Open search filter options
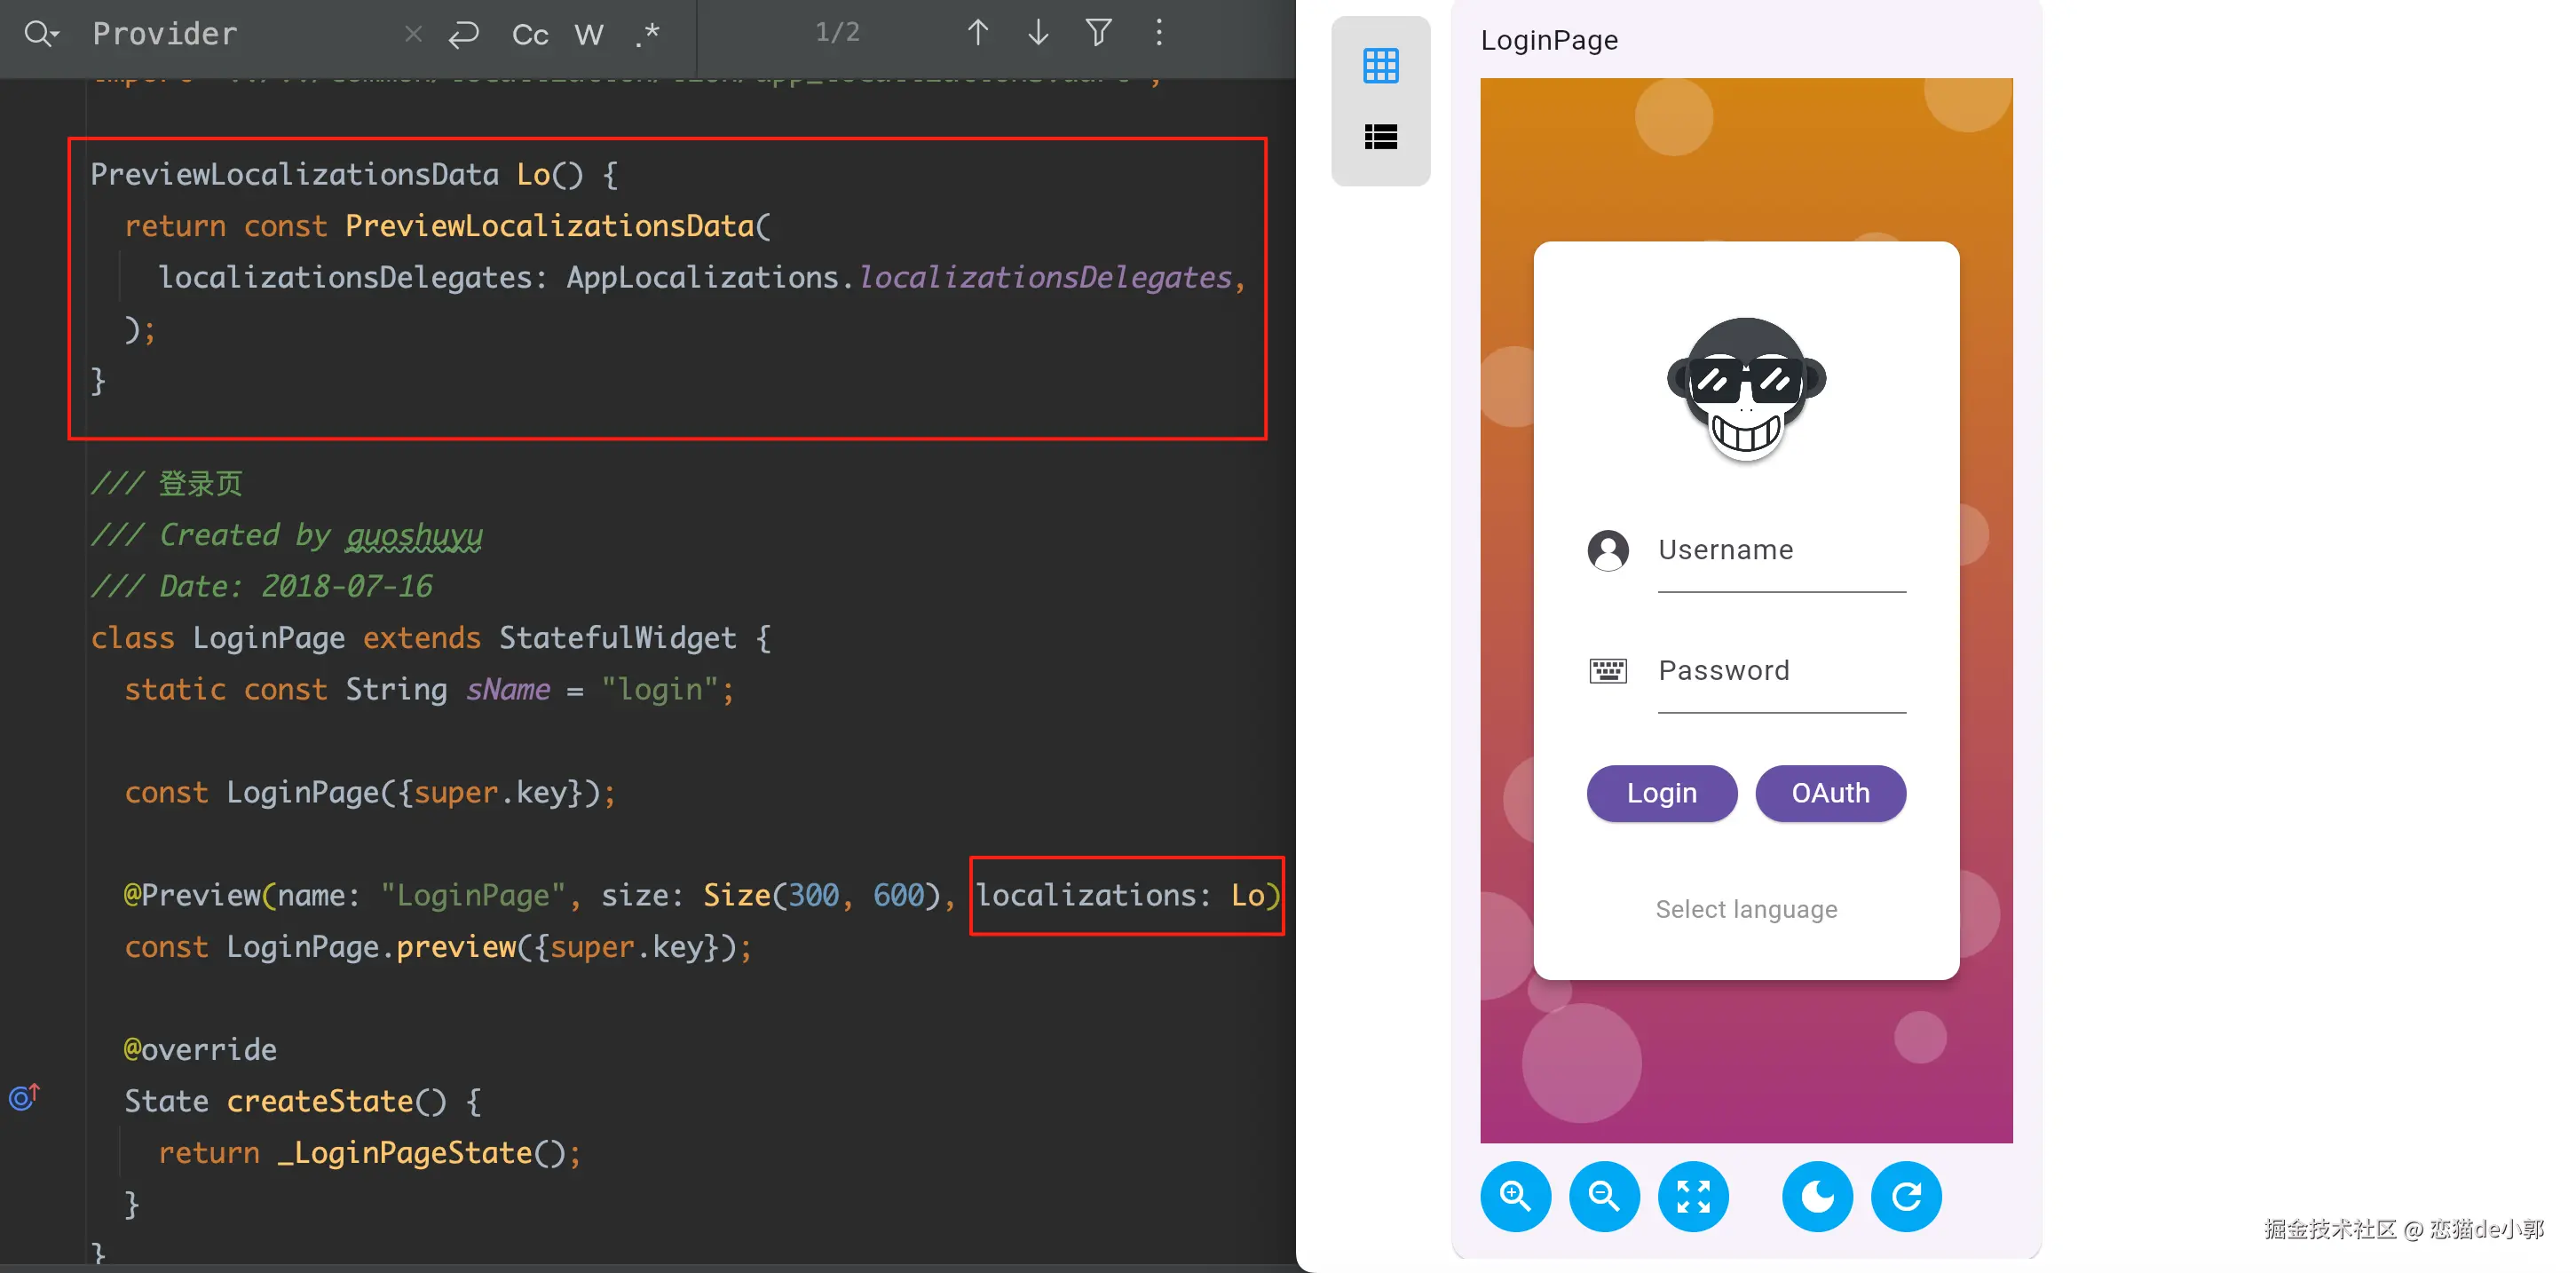 point(1099,33)
